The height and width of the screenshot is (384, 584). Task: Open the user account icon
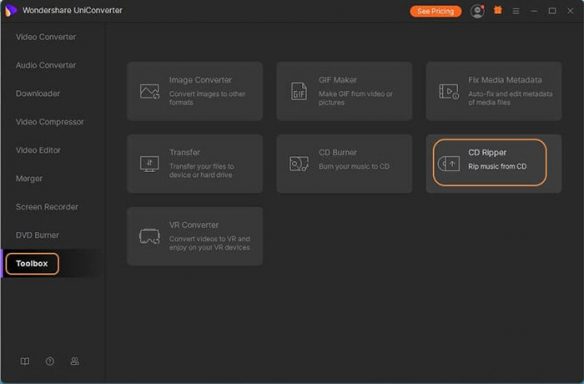tap(477, 11)
